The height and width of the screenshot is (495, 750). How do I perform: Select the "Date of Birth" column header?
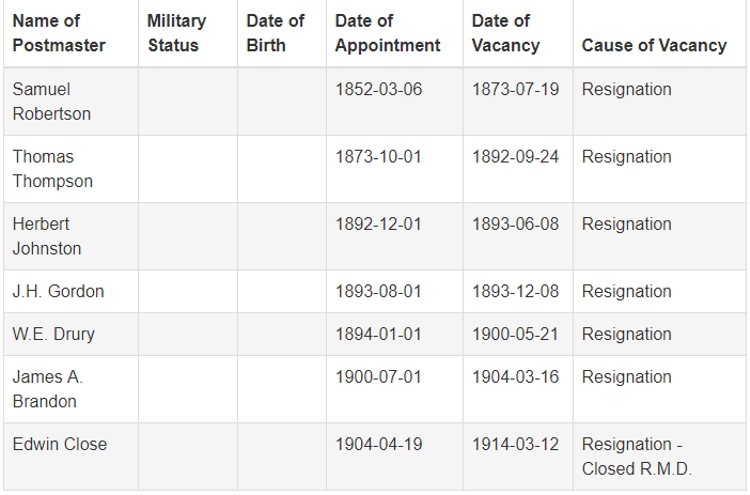275,33
